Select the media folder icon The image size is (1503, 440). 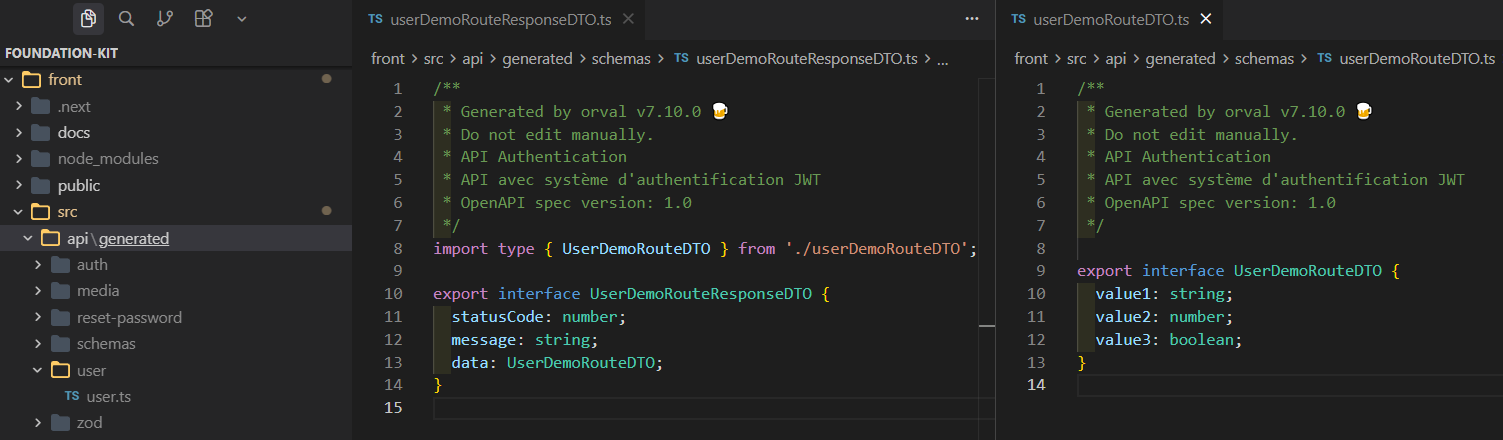pyautogui.click(x=59, y=290)
